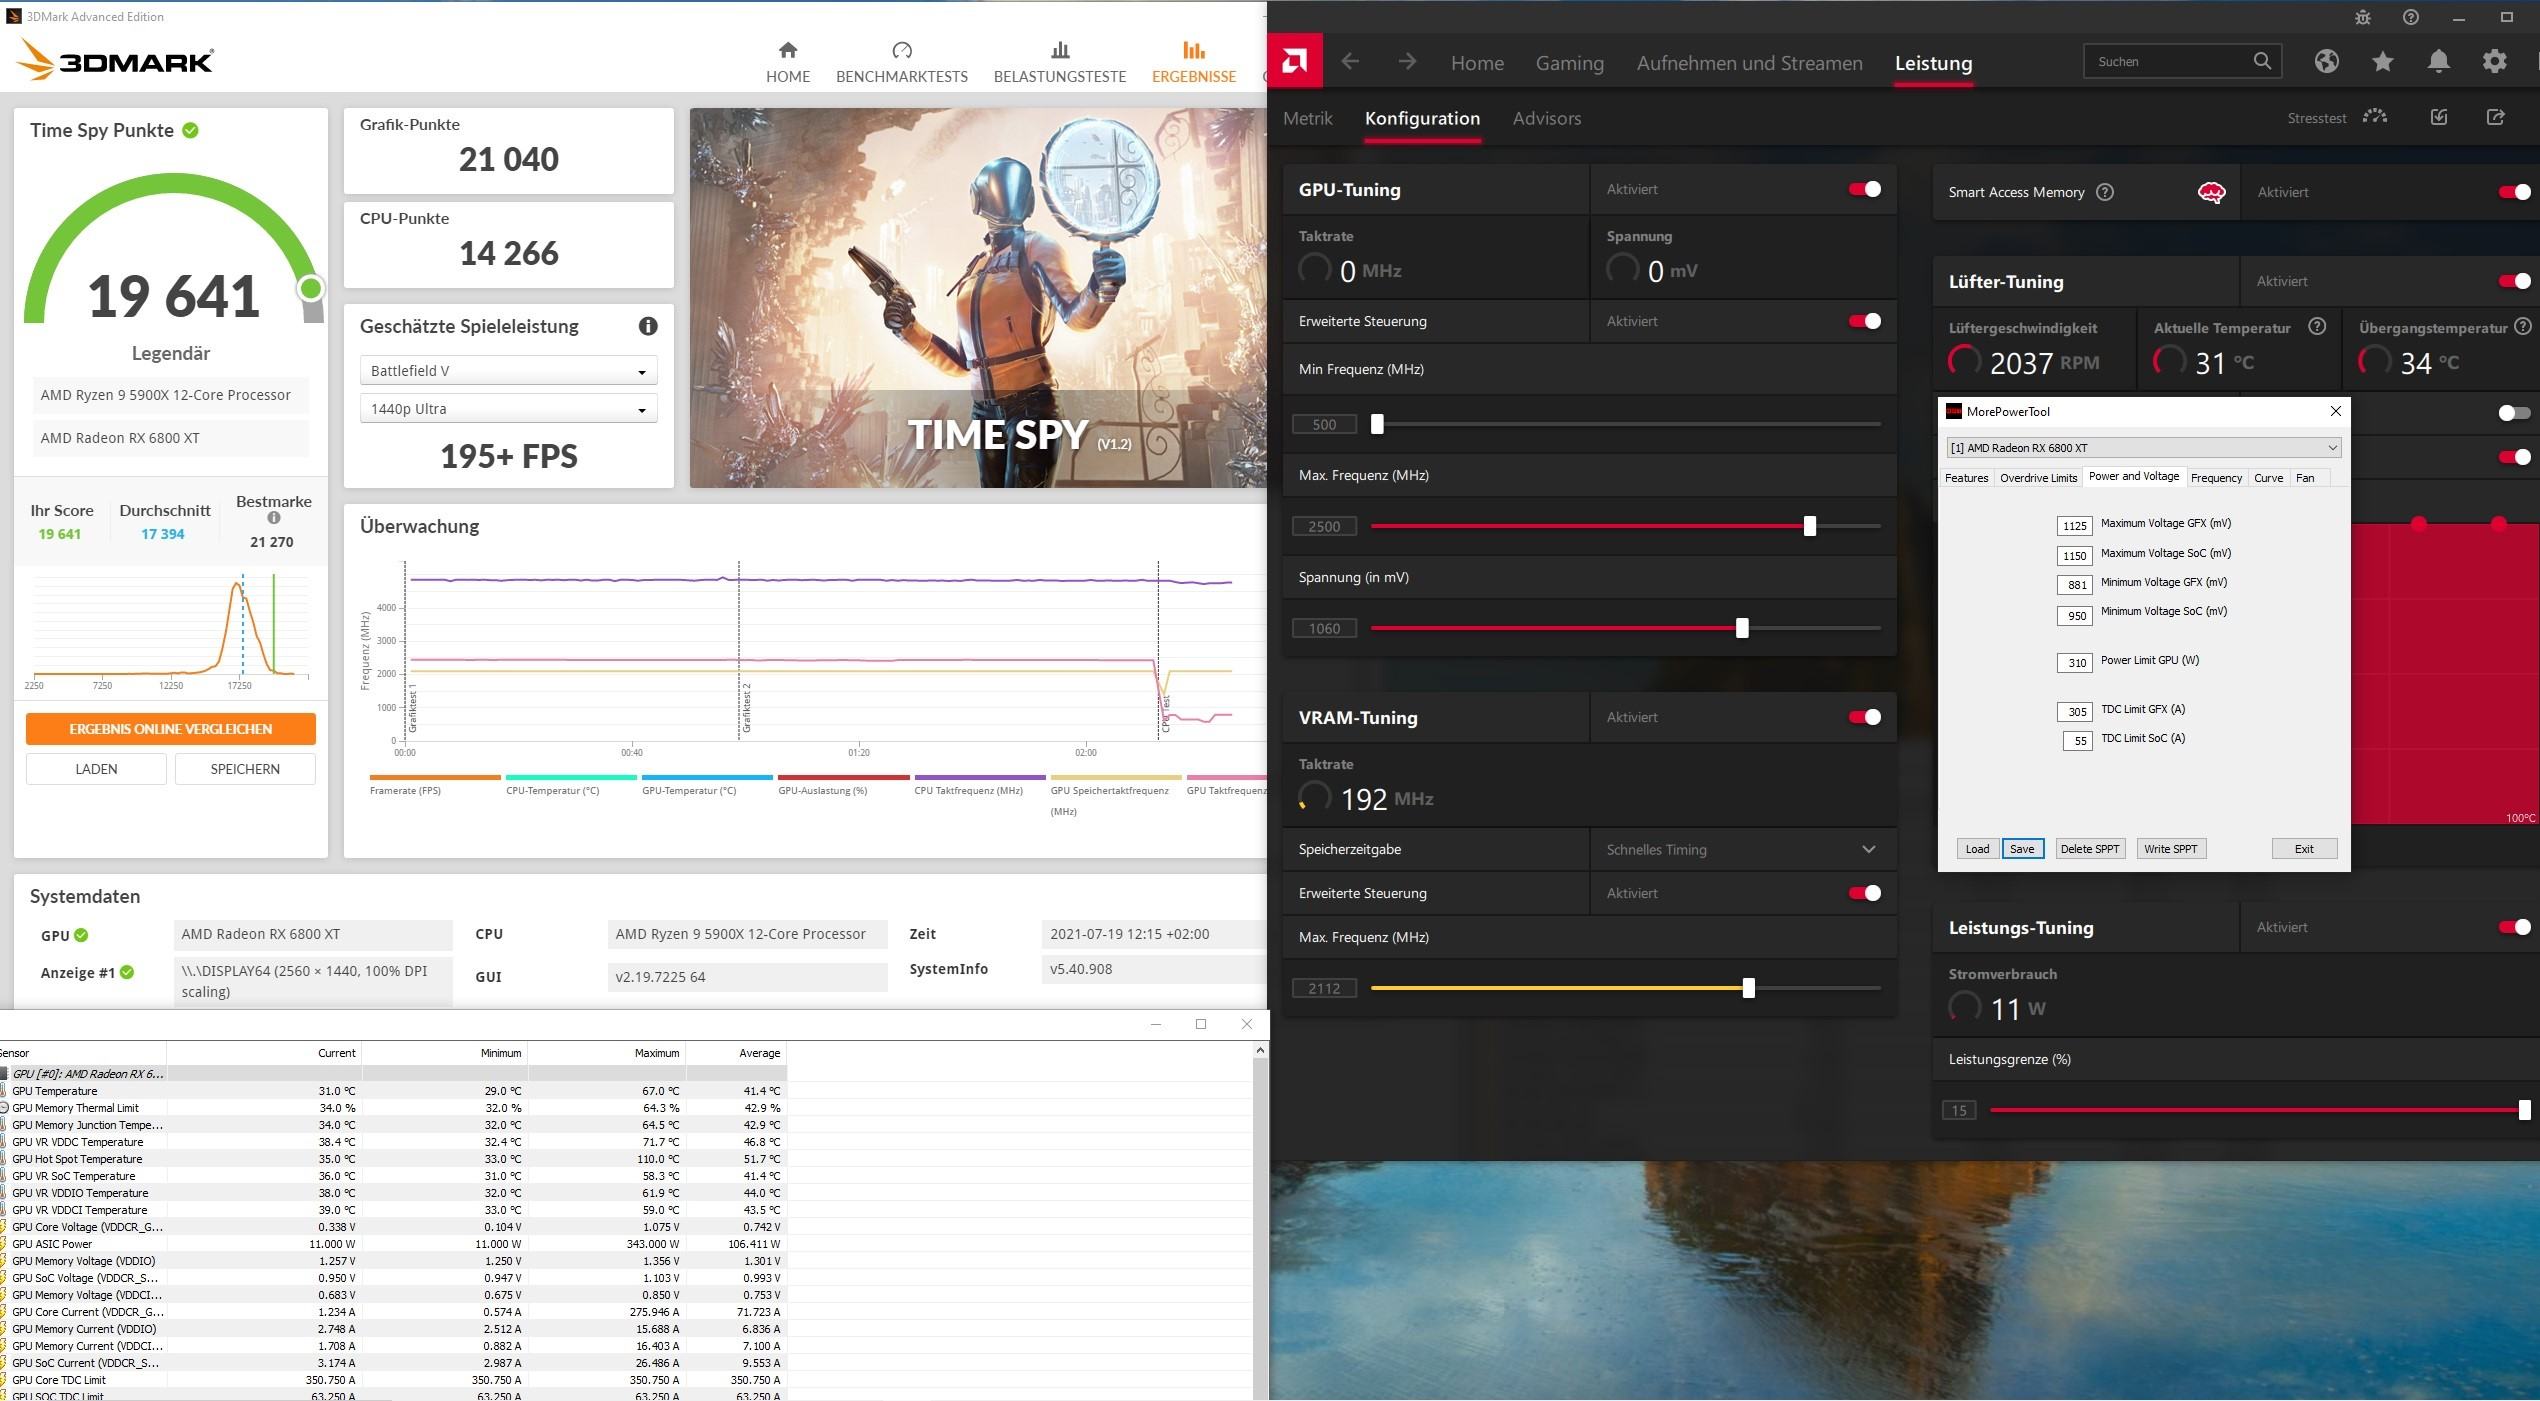
Task: Open the notifications bell icon
Action: coord(2439,62)
